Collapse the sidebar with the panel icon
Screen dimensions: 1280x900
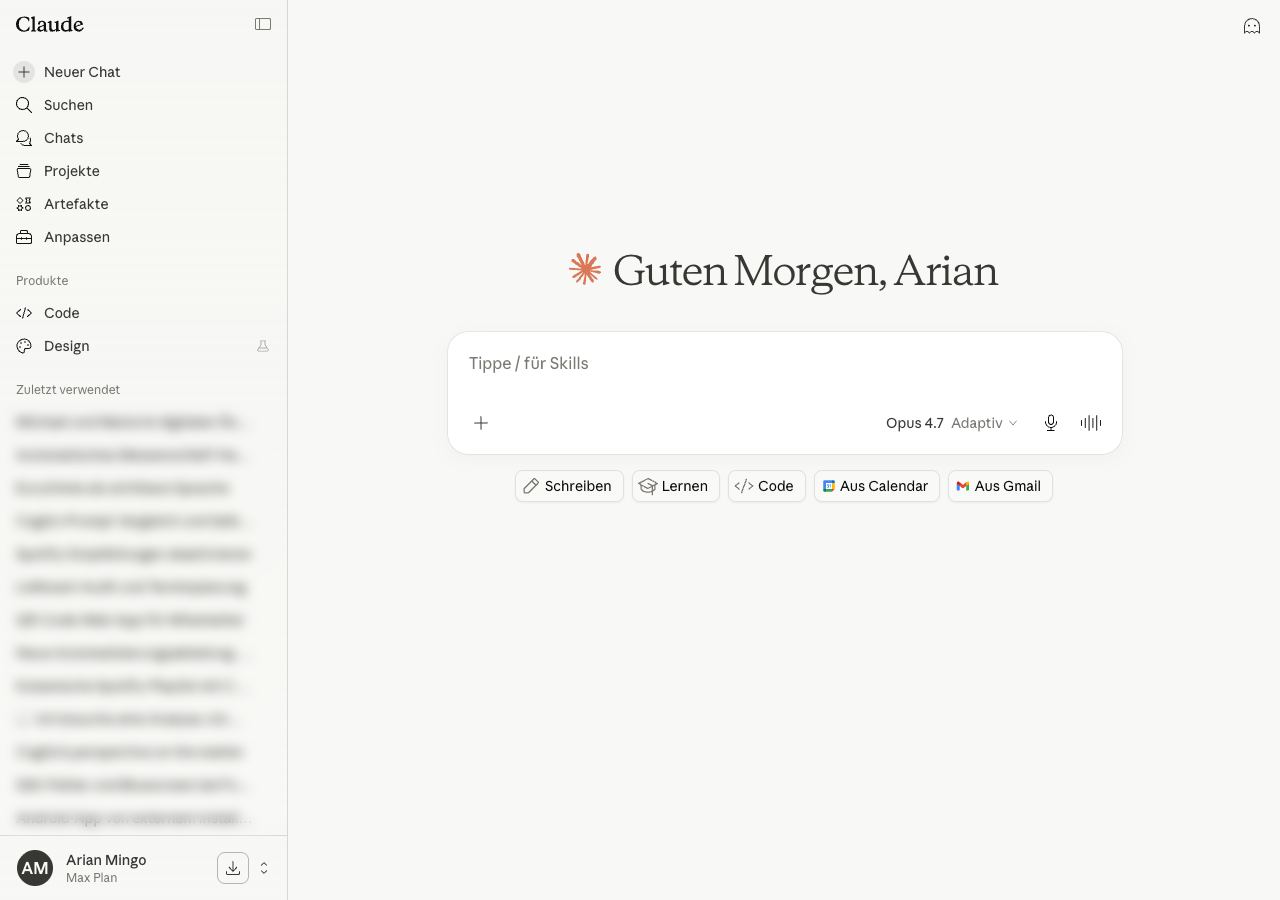(x=263, y=24)
